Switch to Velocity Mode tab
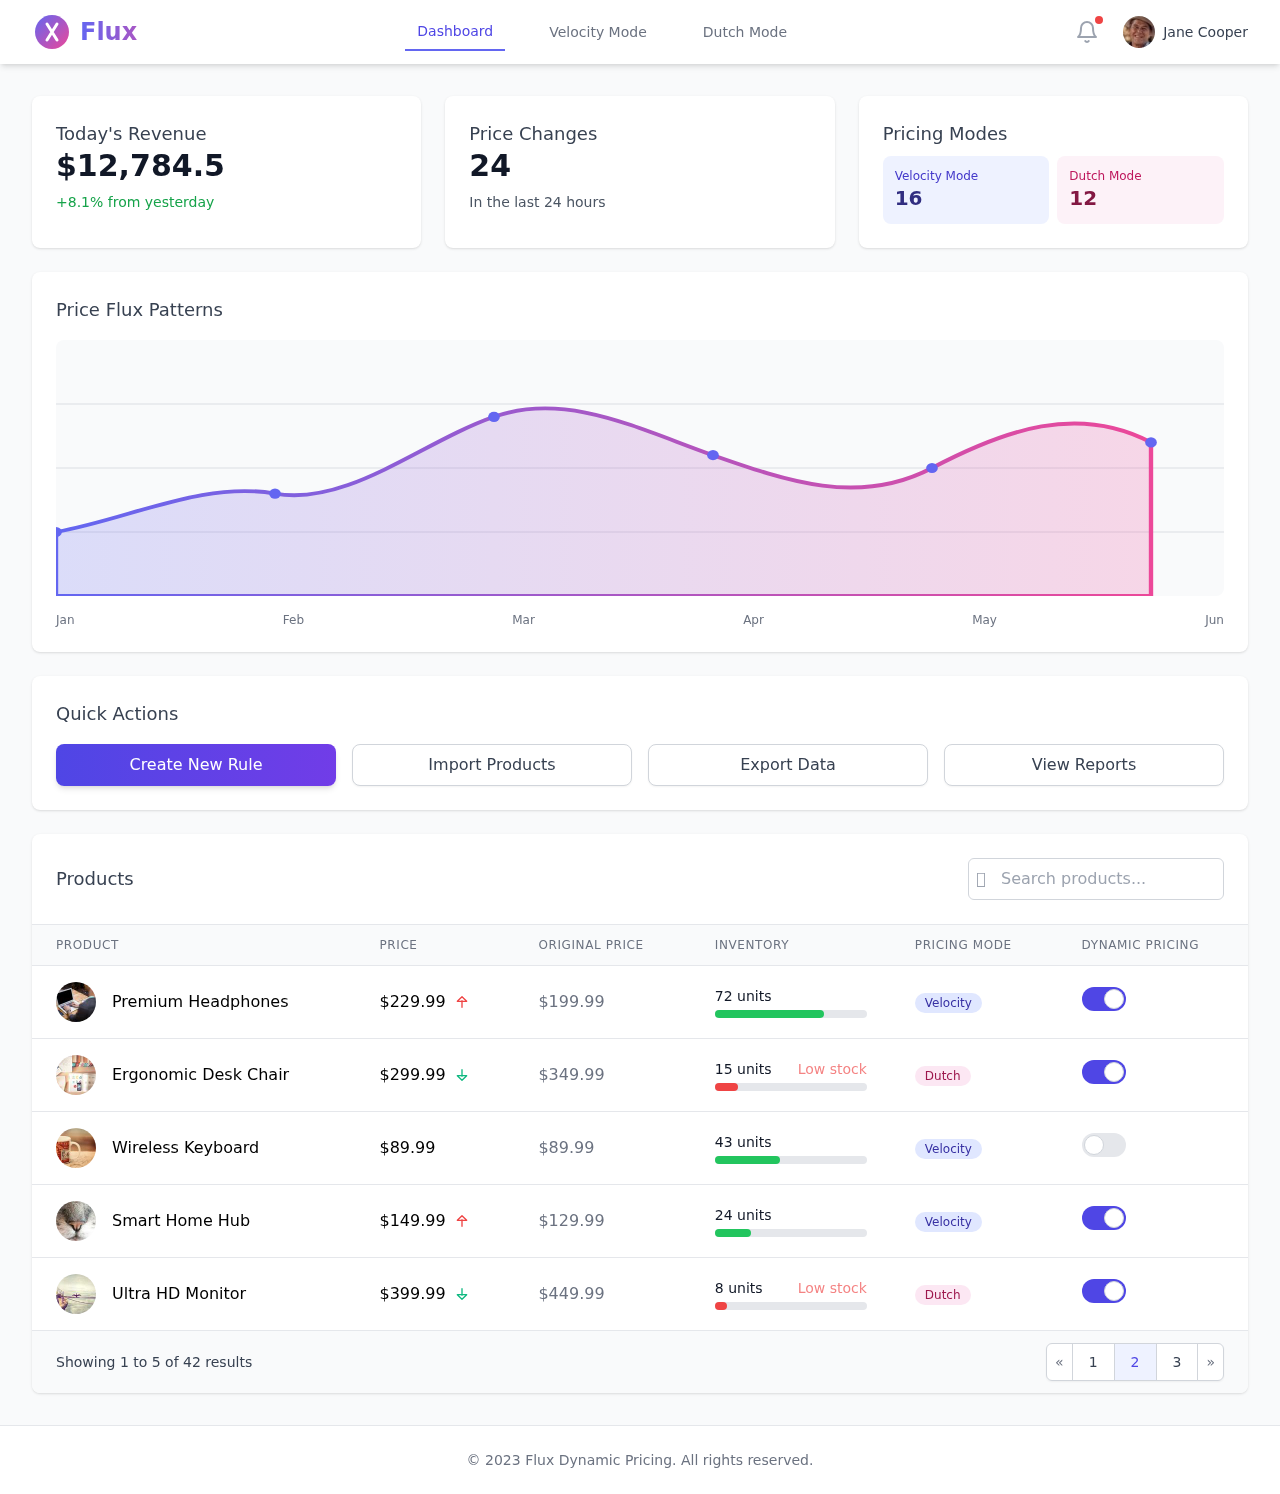The image size is (1280, 1494). coord(597,31)
